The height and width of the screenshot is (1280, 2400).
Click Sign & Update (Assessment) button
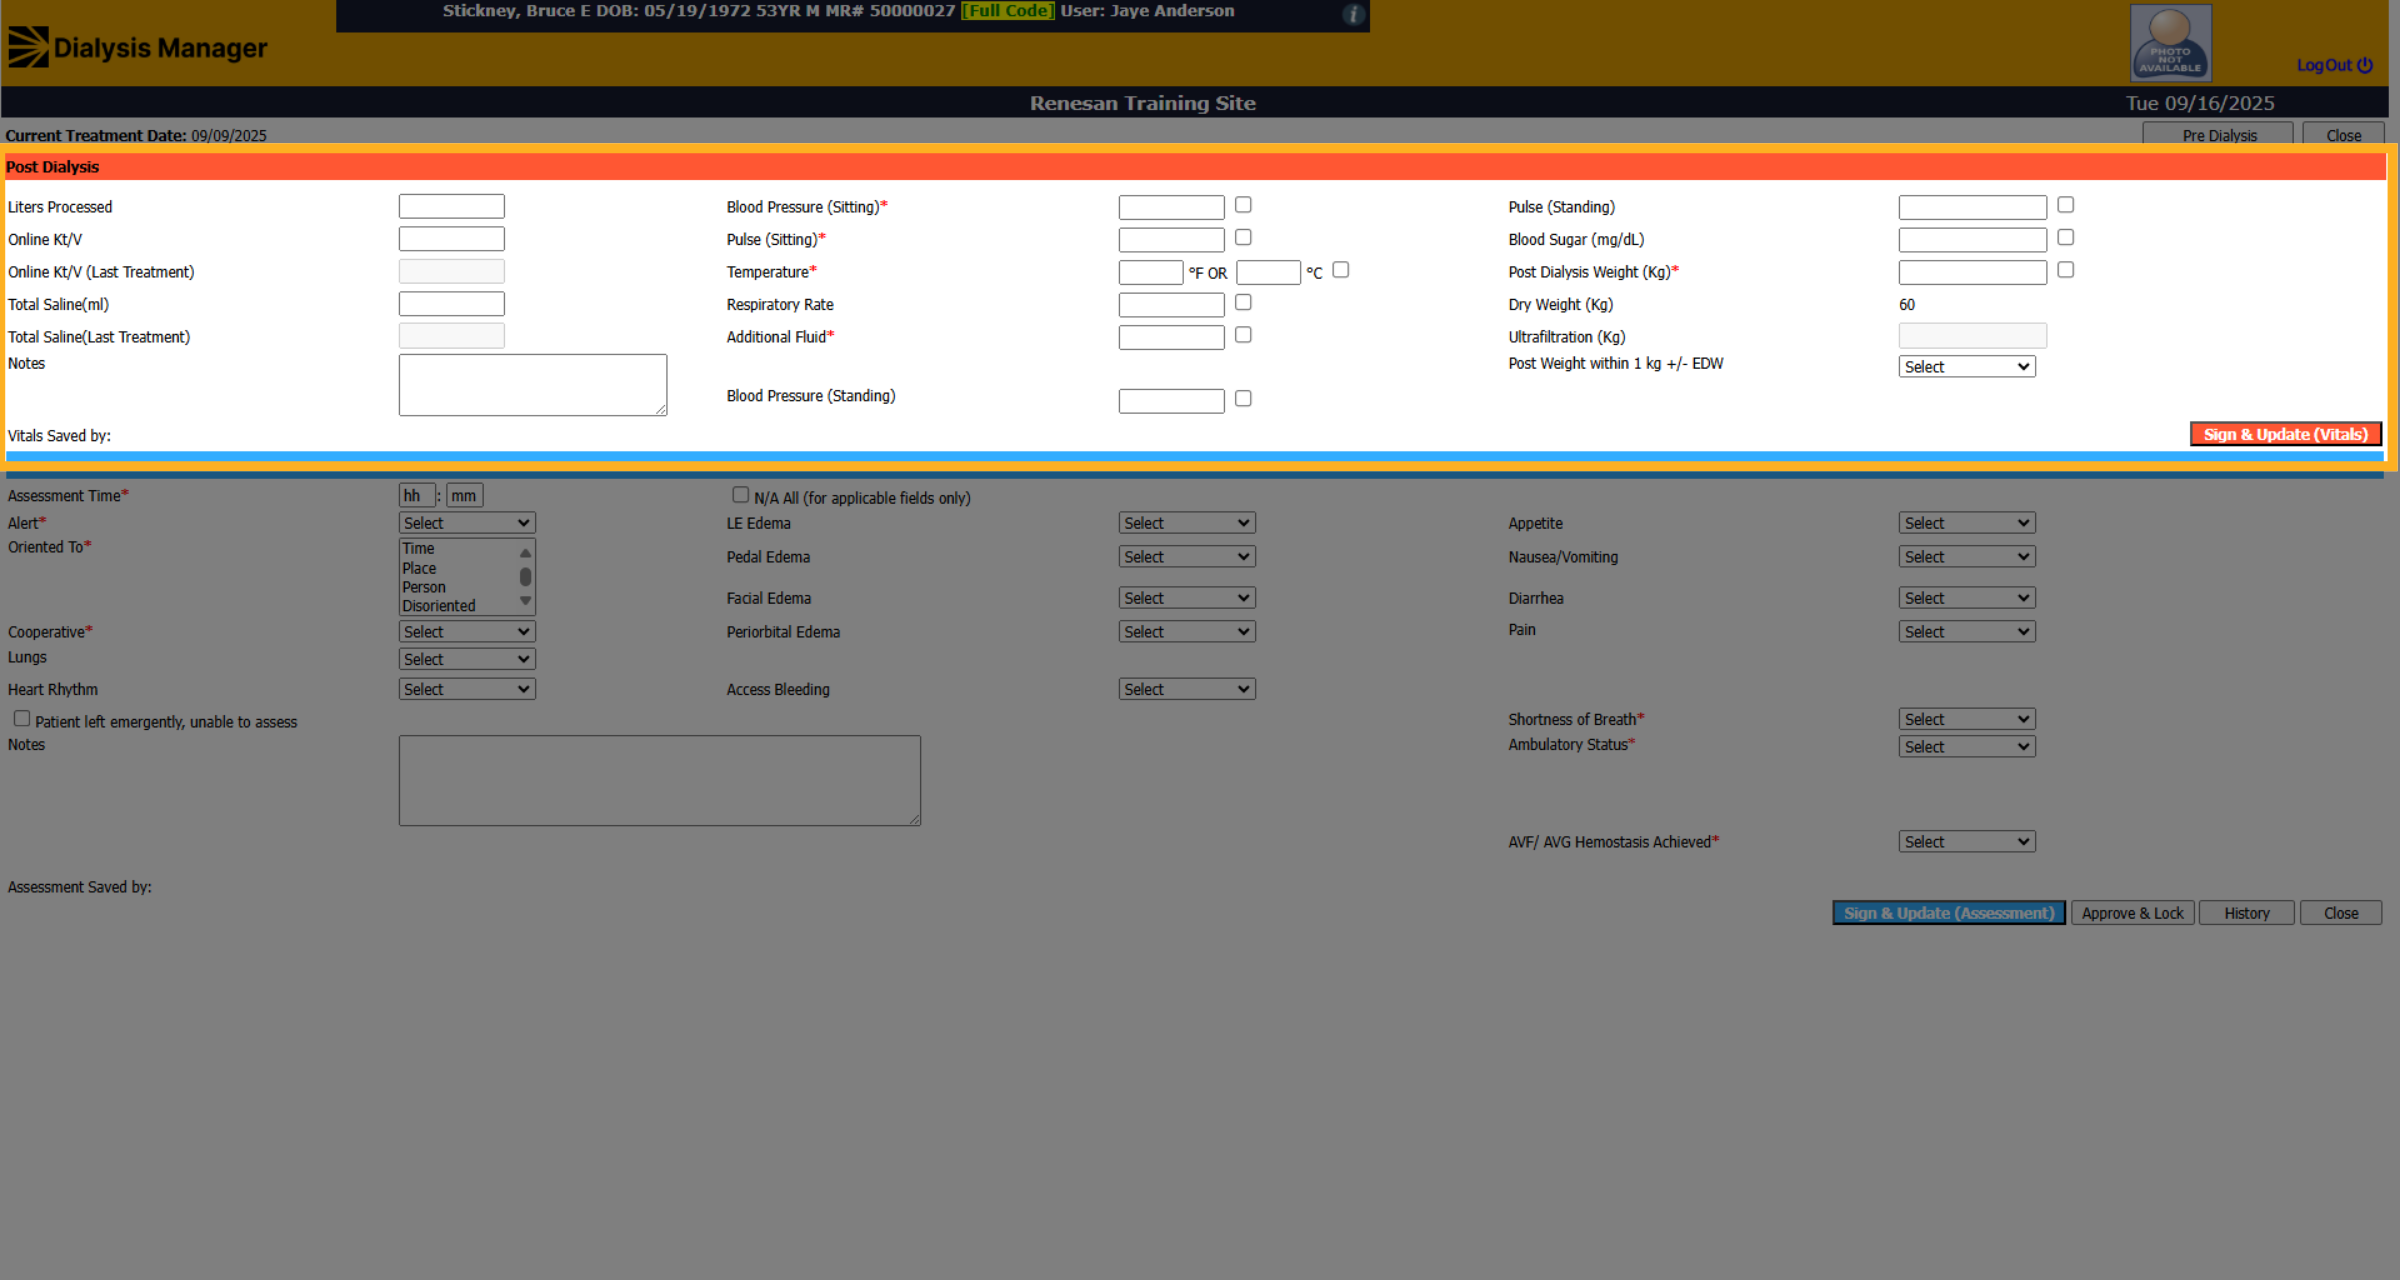click(x=1948, y=913)
